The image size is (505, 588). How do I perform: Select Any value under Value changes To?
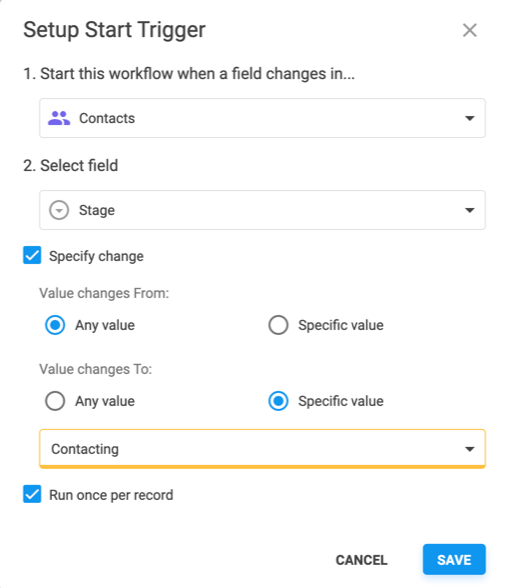click(55, 401)
